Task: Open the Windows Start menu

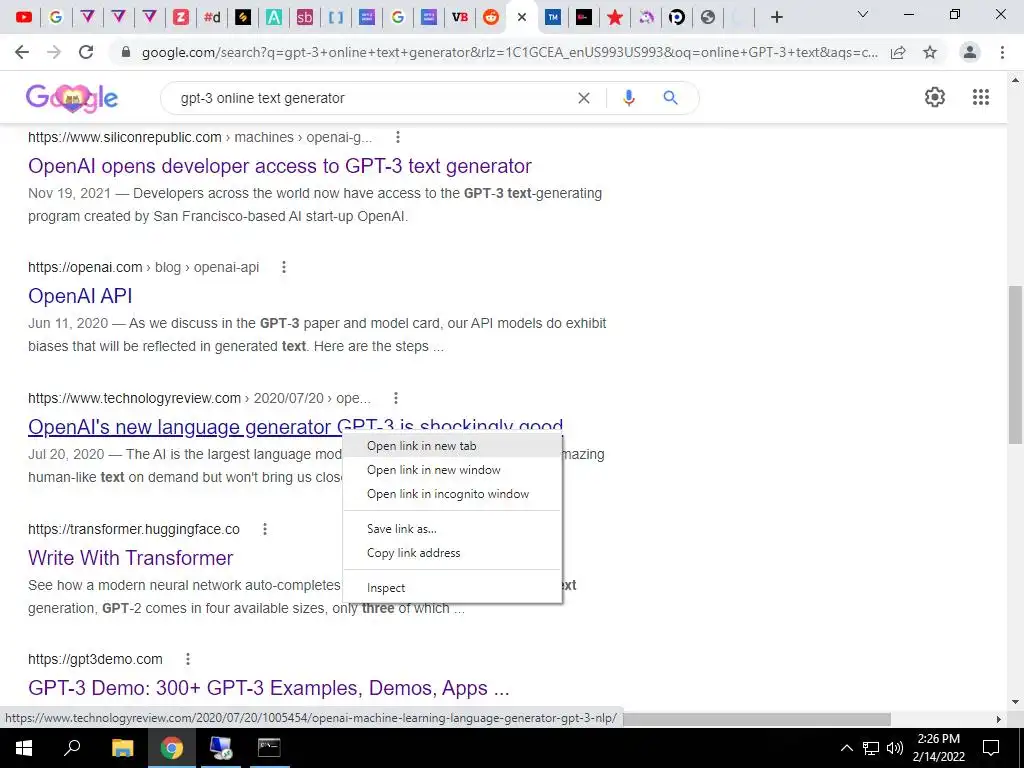Action: [x=24, y=748]
